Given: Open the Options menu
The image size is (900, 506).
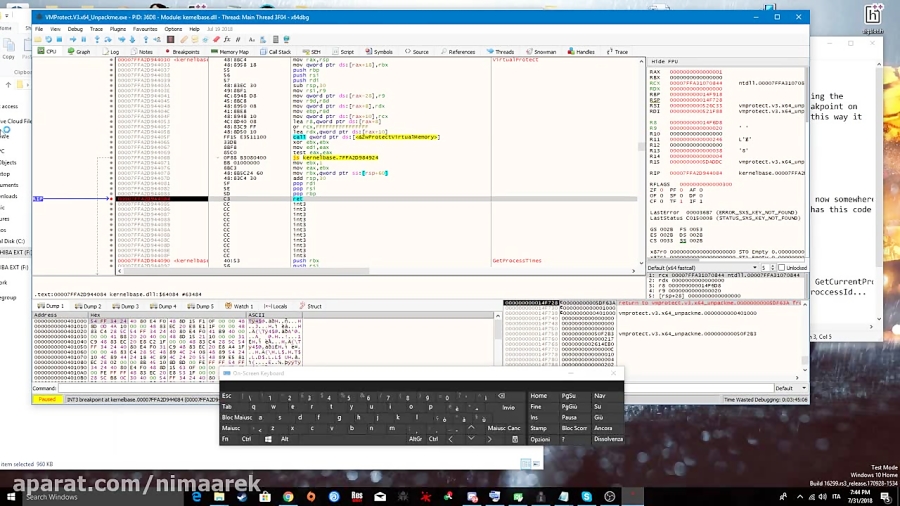Looking at the screenshot, I should tap(173, 29).
